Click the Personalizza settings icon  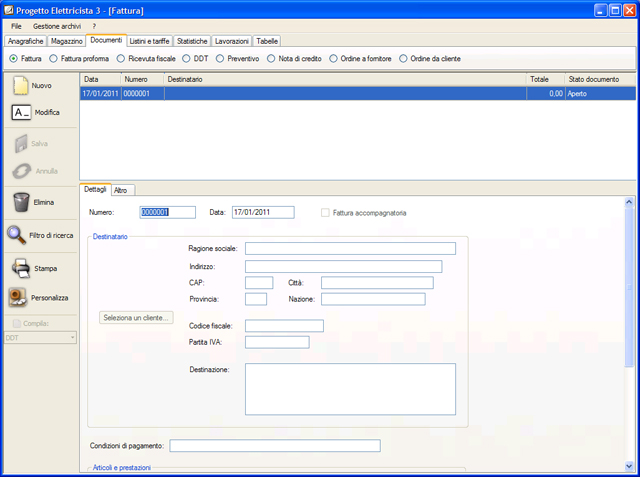(18, 297)
